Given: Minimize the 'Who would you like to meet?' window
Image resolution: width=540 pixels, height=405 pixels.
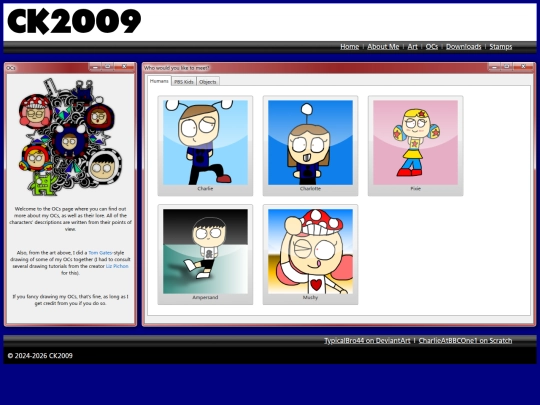Looking at the screenshot, I should point(494,67).
